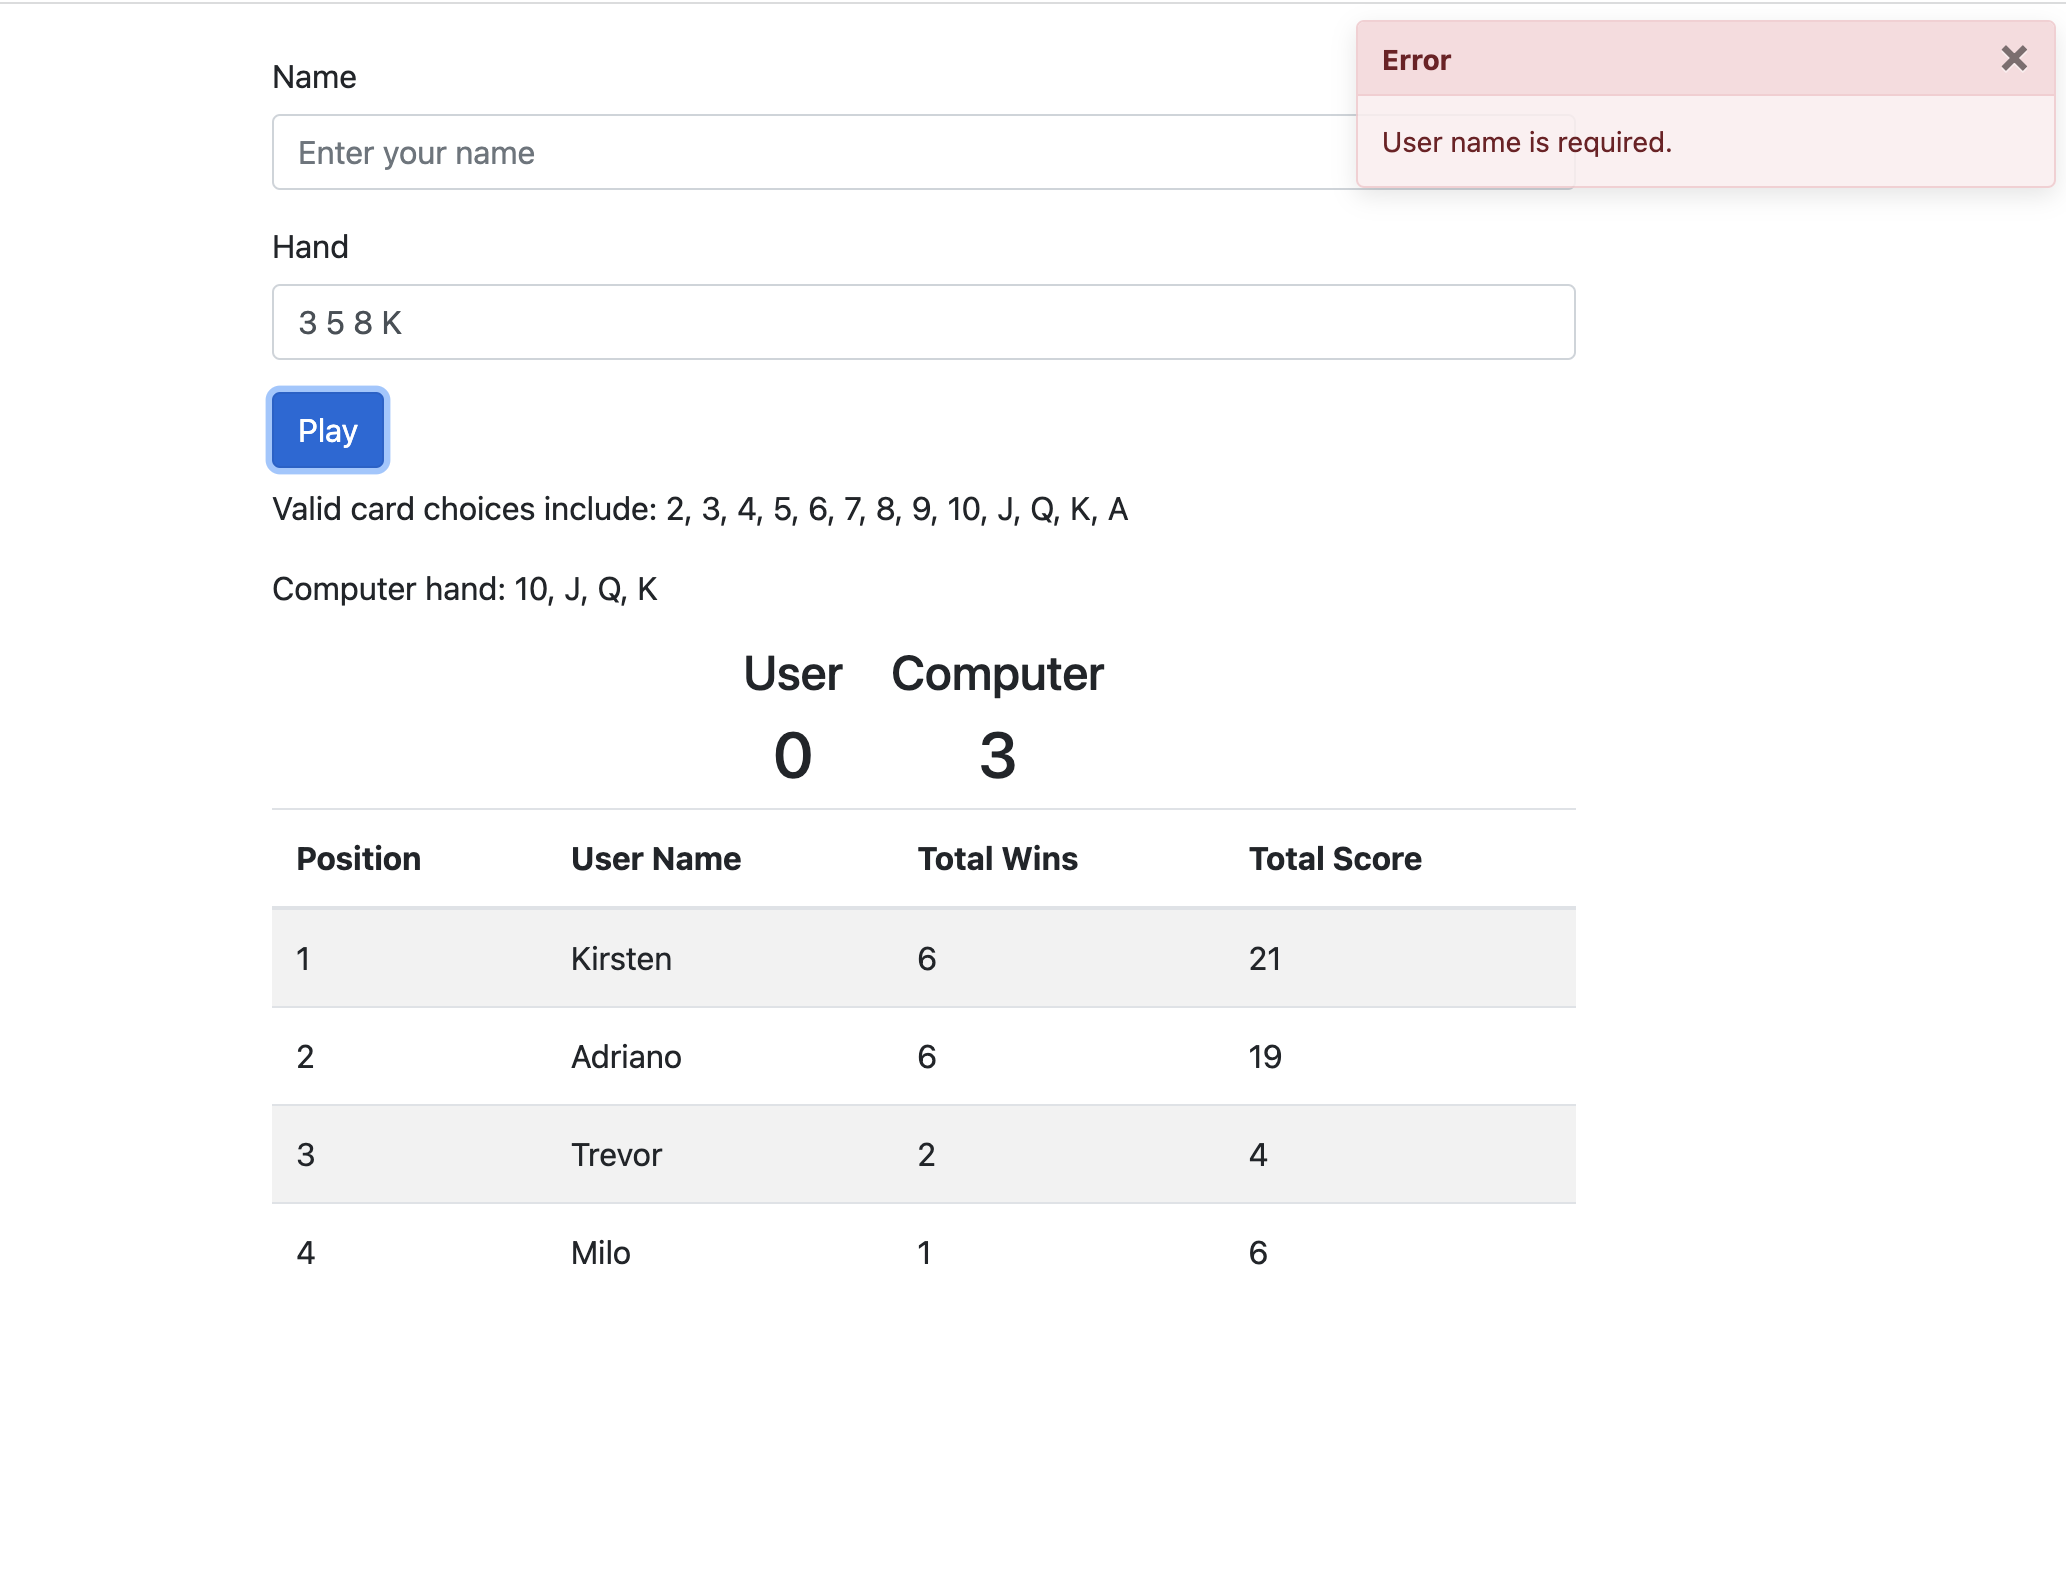Click the Computer hand text
This screenshot has height=1578, width=2066.
464,589
